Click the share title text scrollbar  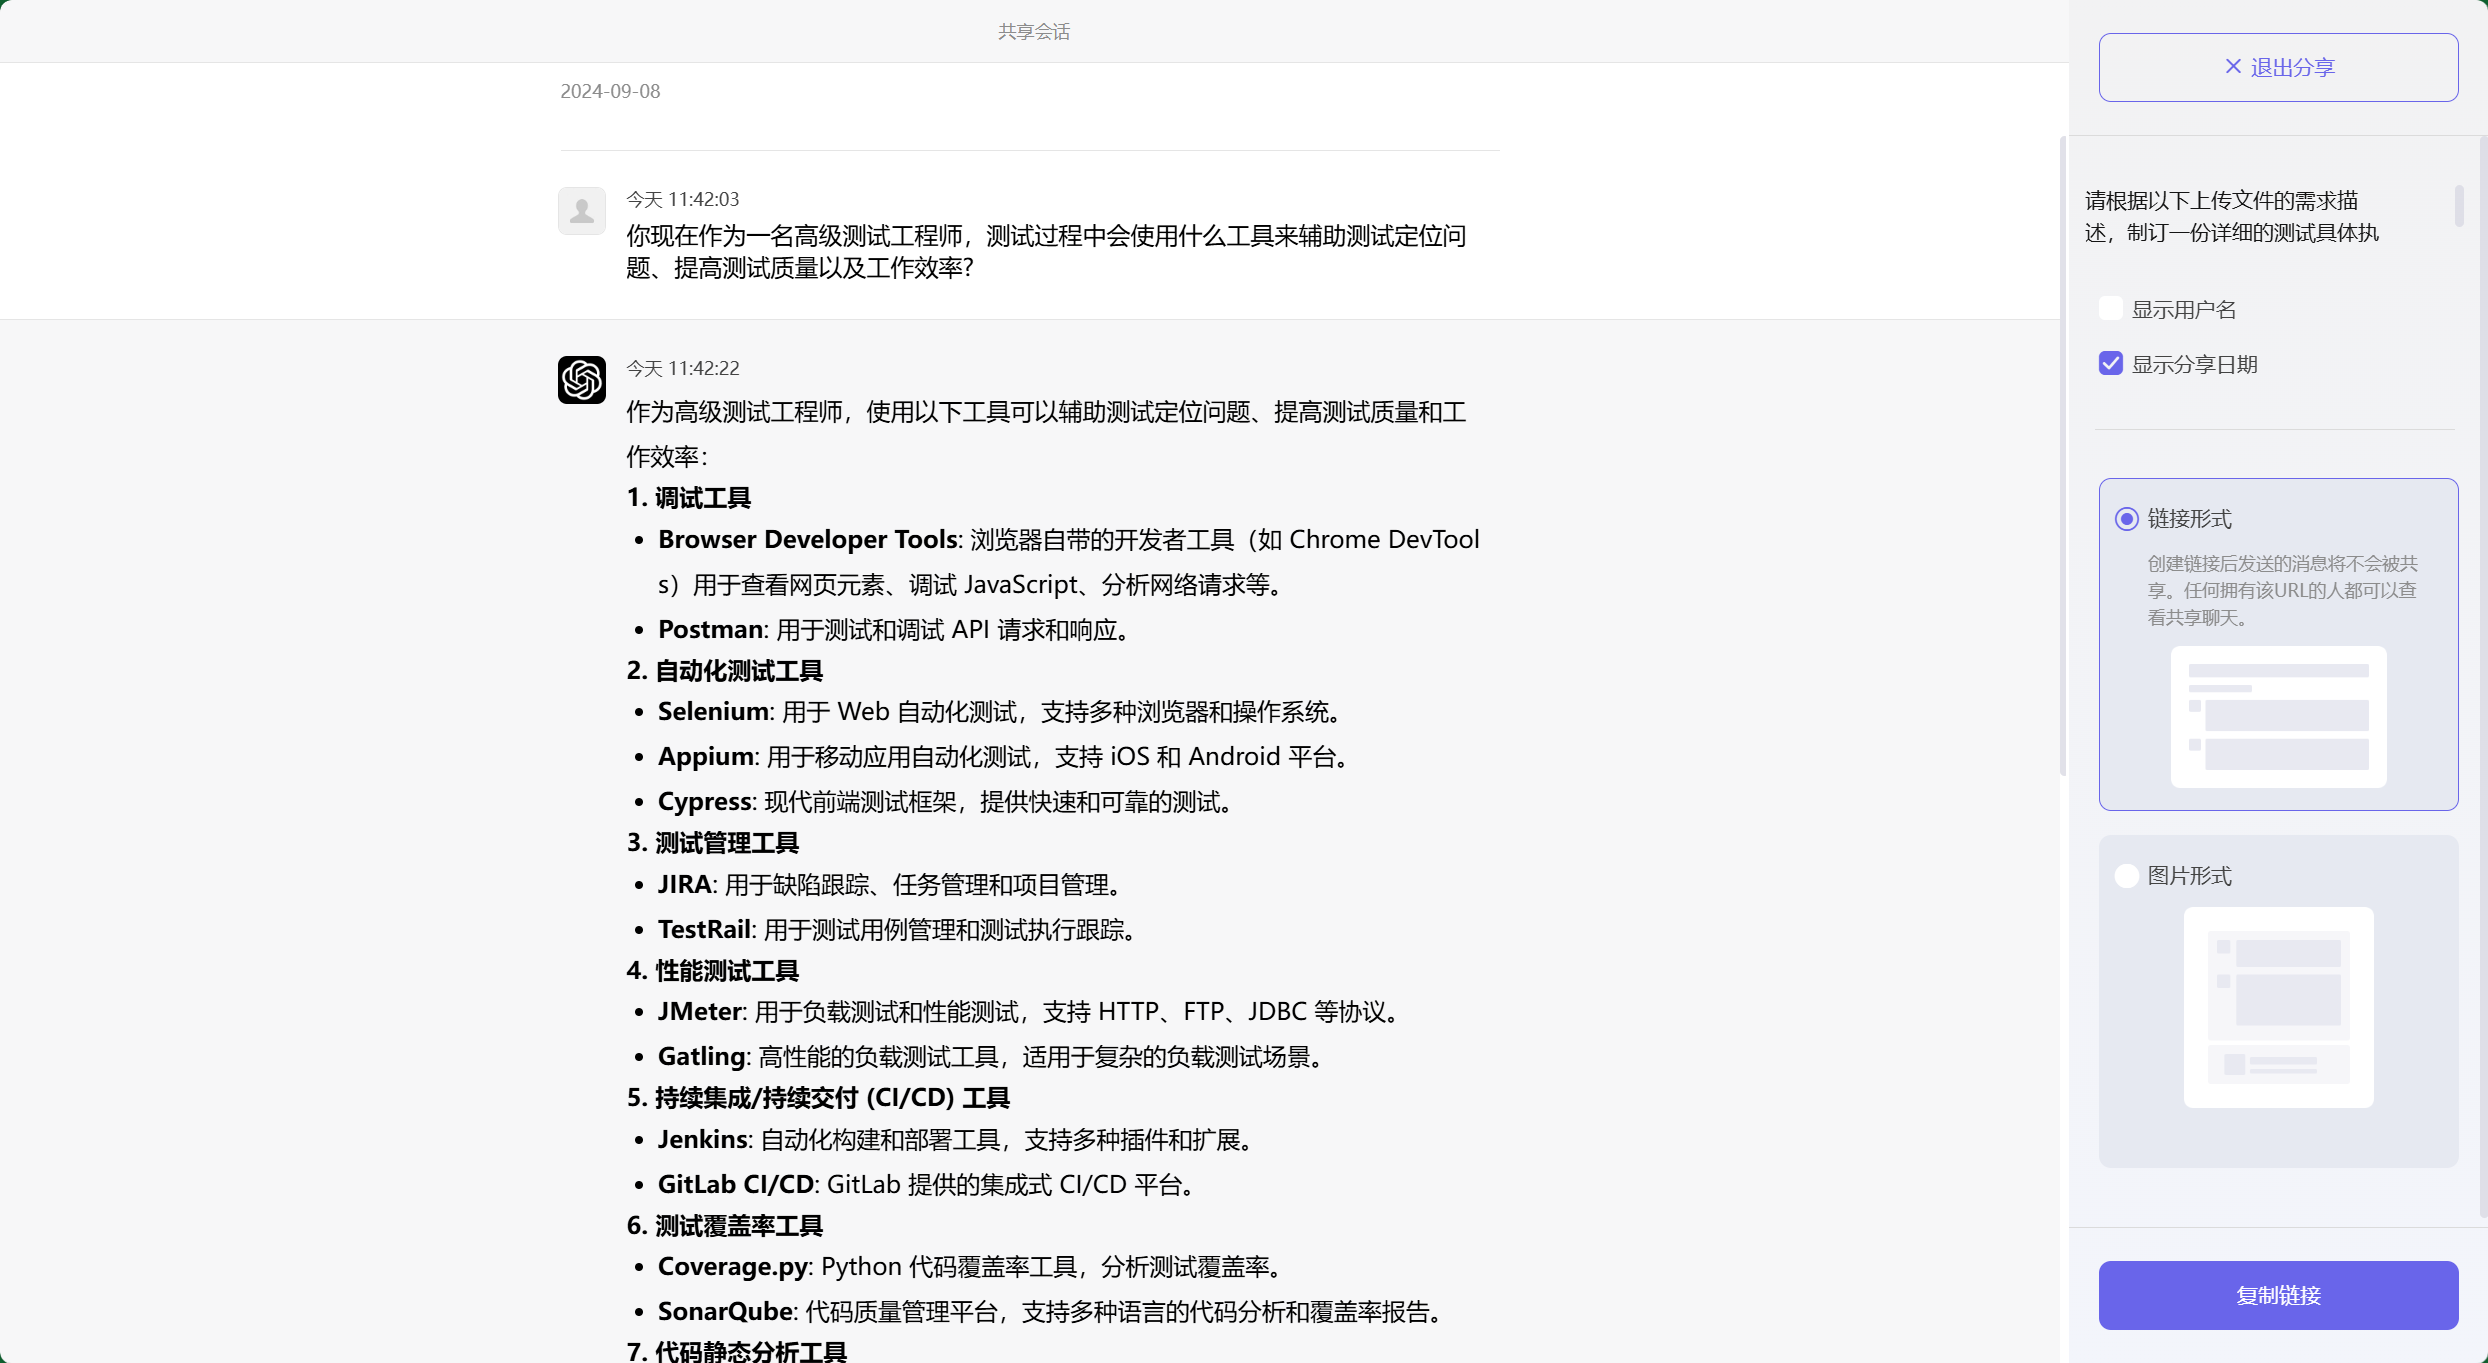click(2459, 206)
